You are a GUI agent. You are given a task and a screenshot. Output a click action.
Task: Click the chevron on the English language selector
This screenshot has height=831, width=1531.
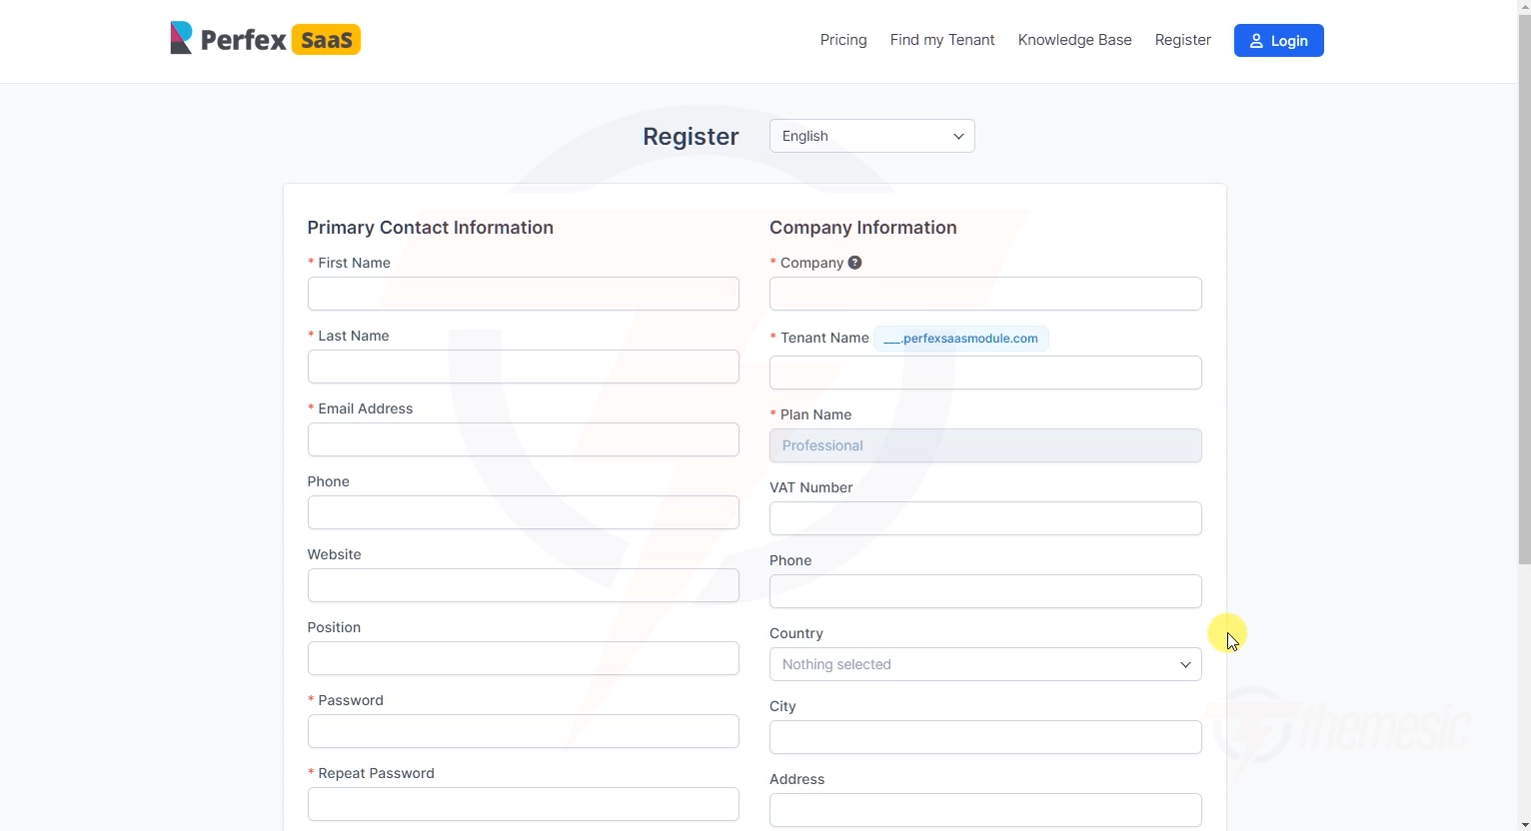click(x=956, y=136)
